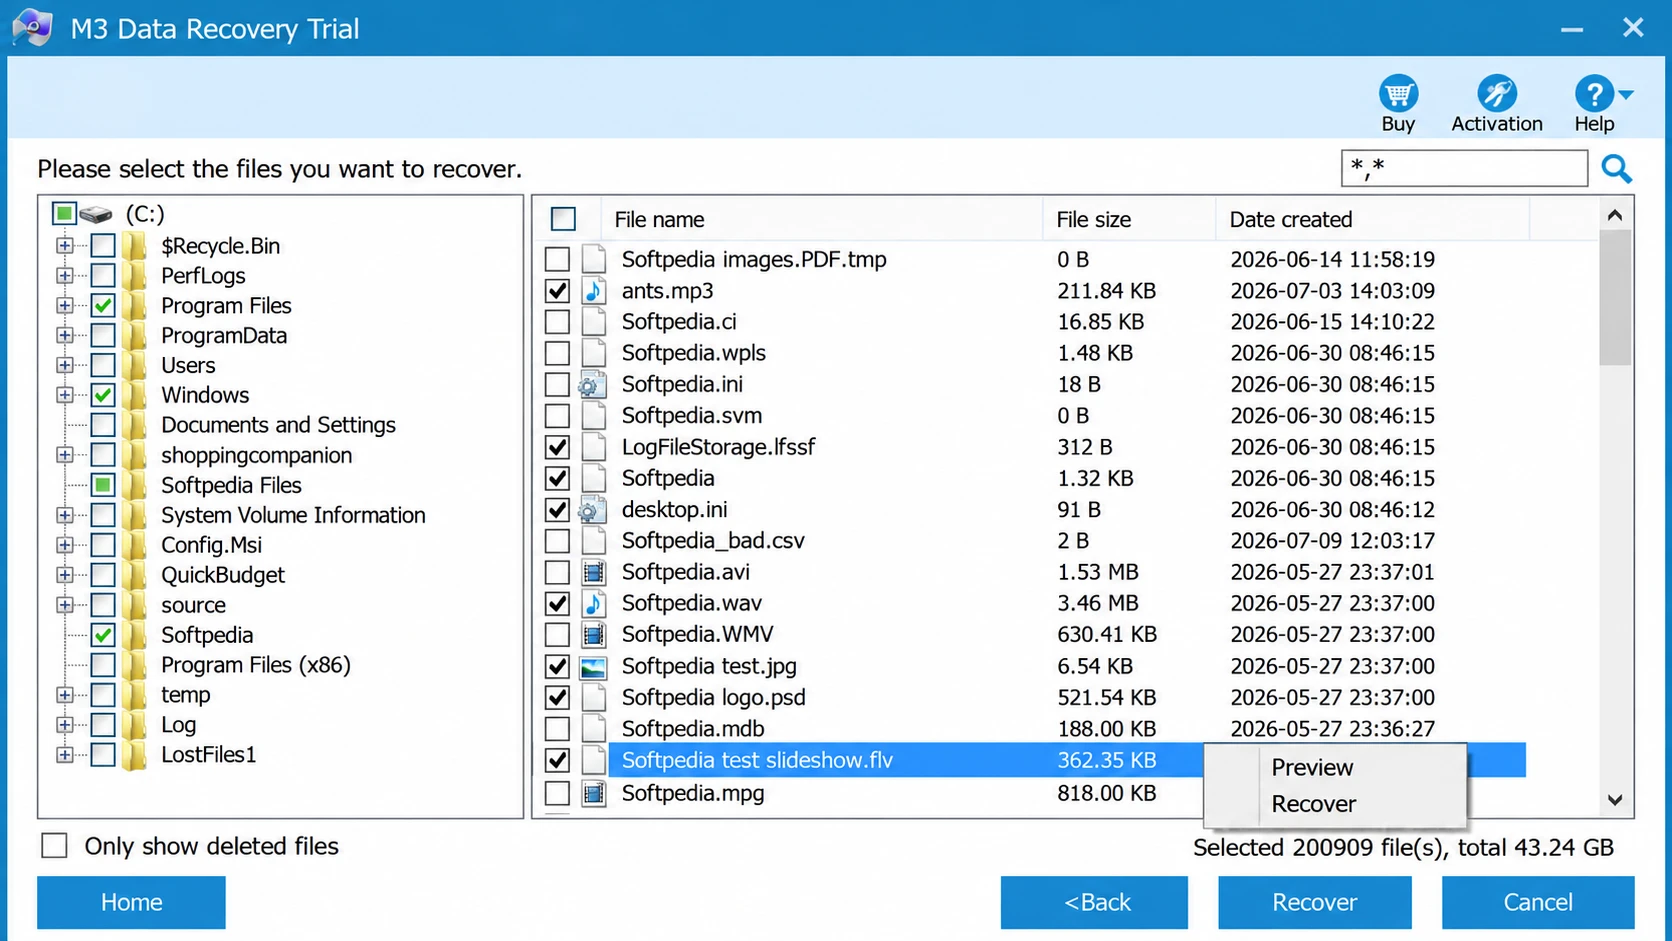The width and height of the screenshot is (1672, 941).
Task: Choose Recover from the context menu
Action: [x=1313, y=804]
